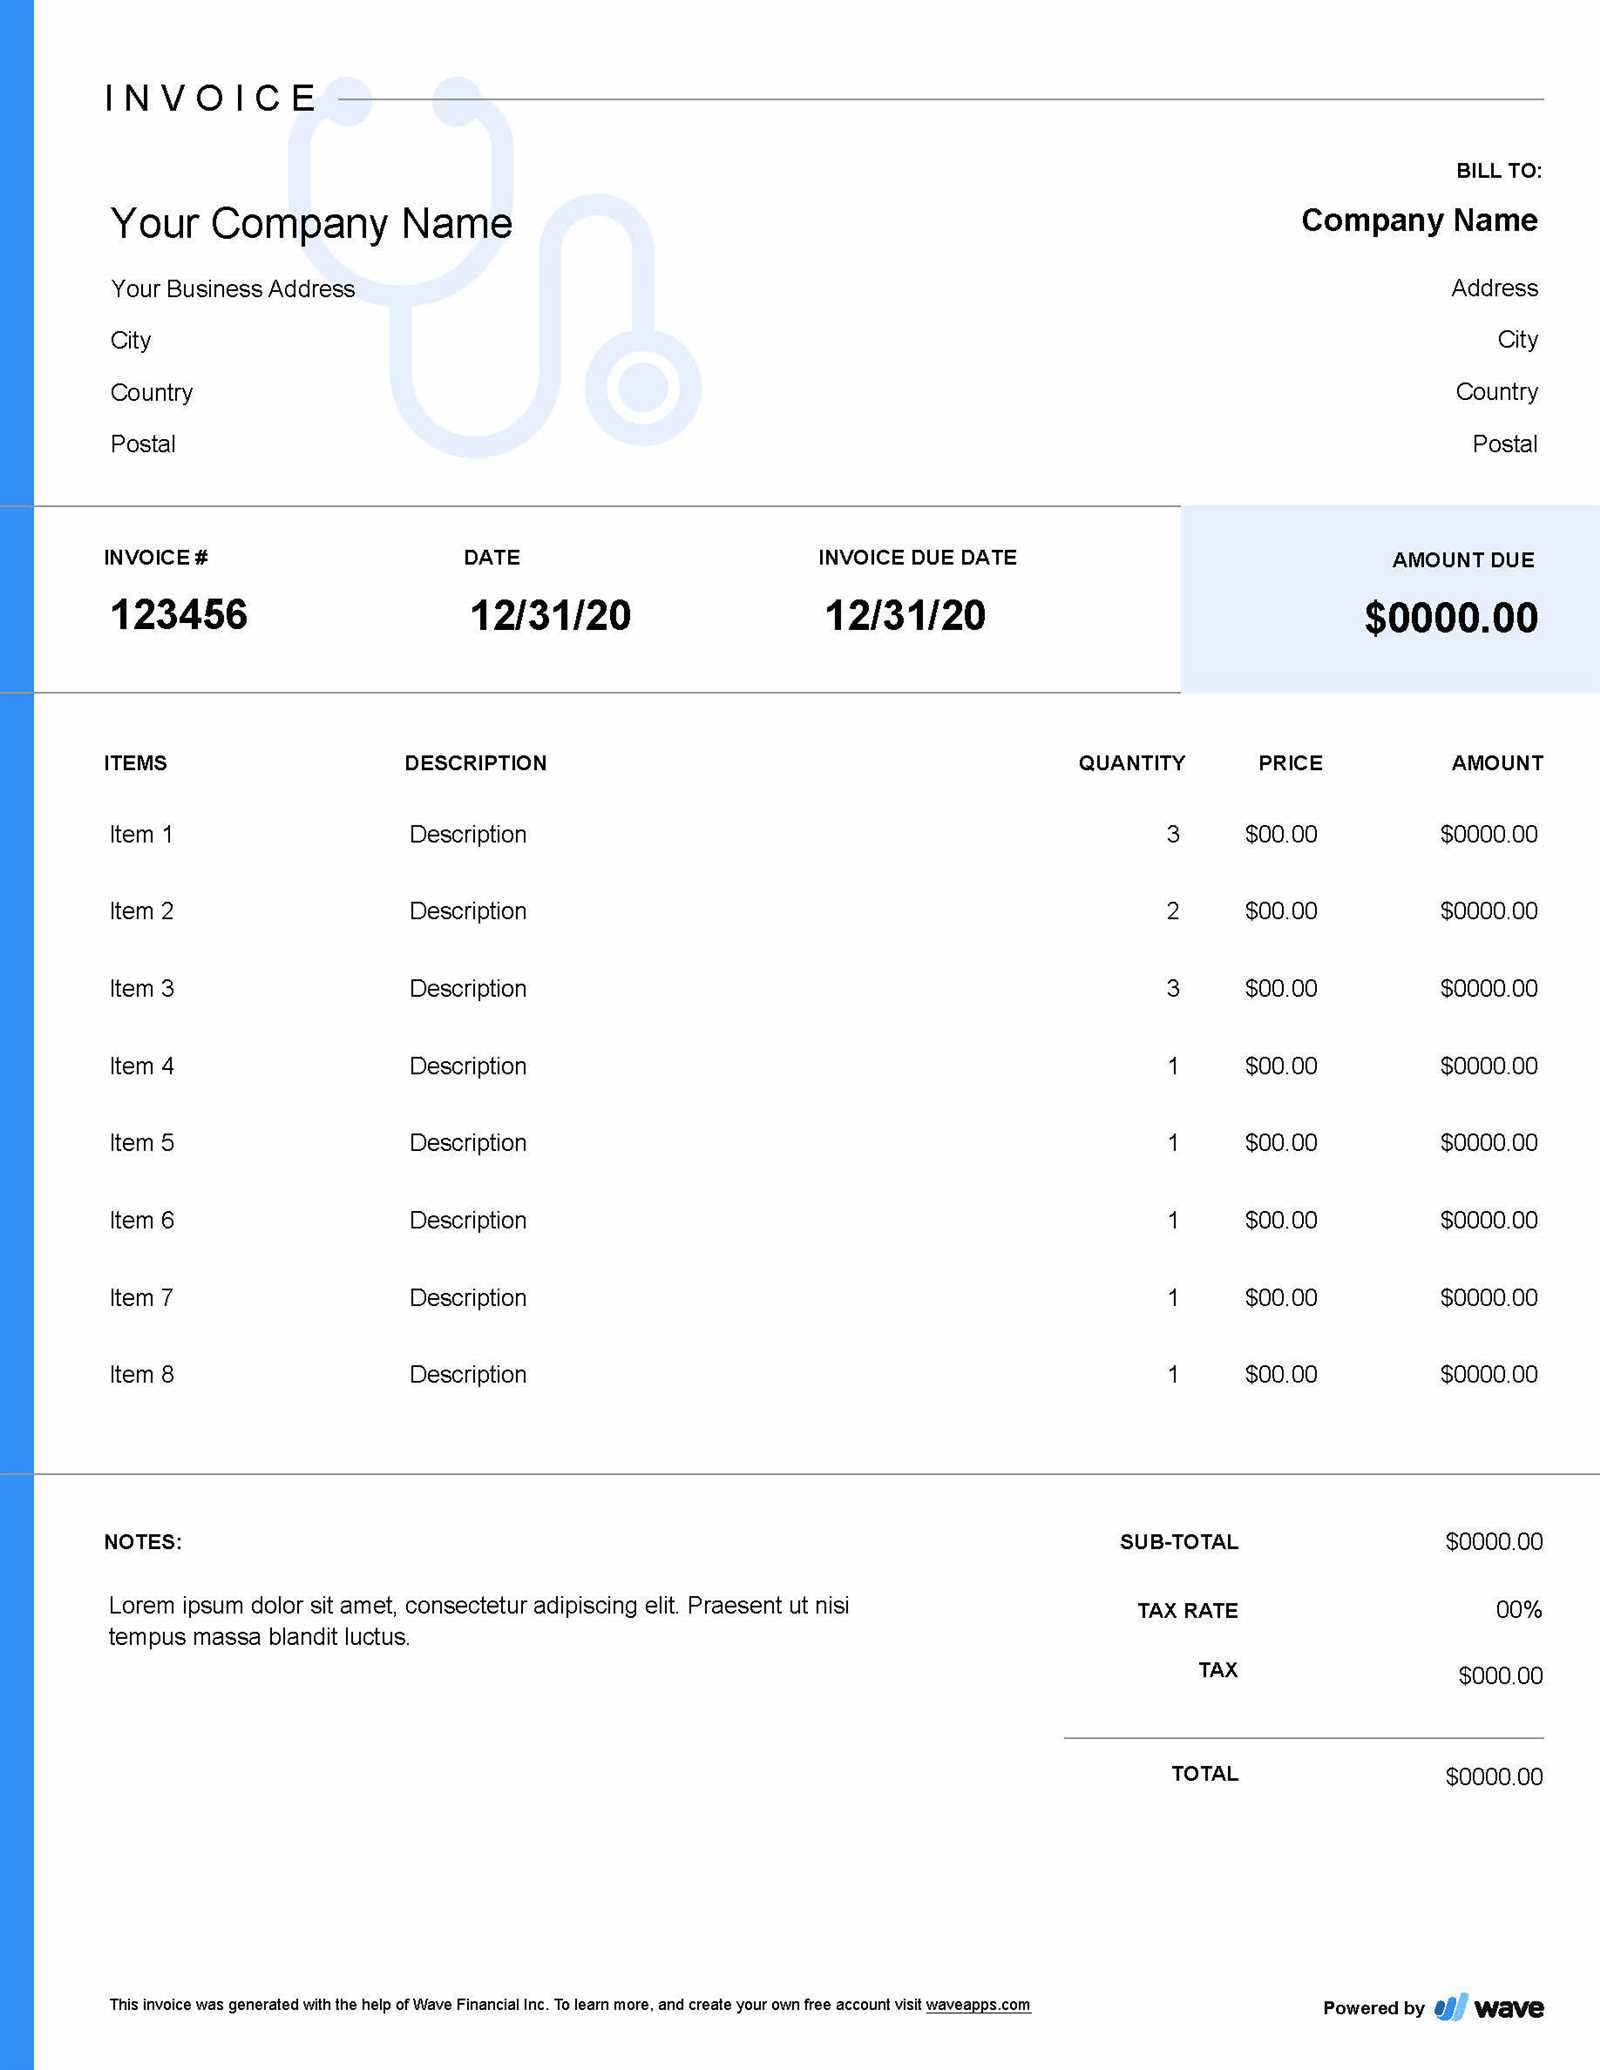
Task: Click the AMOUNT column header
Action: click(x=1497, y=763)
